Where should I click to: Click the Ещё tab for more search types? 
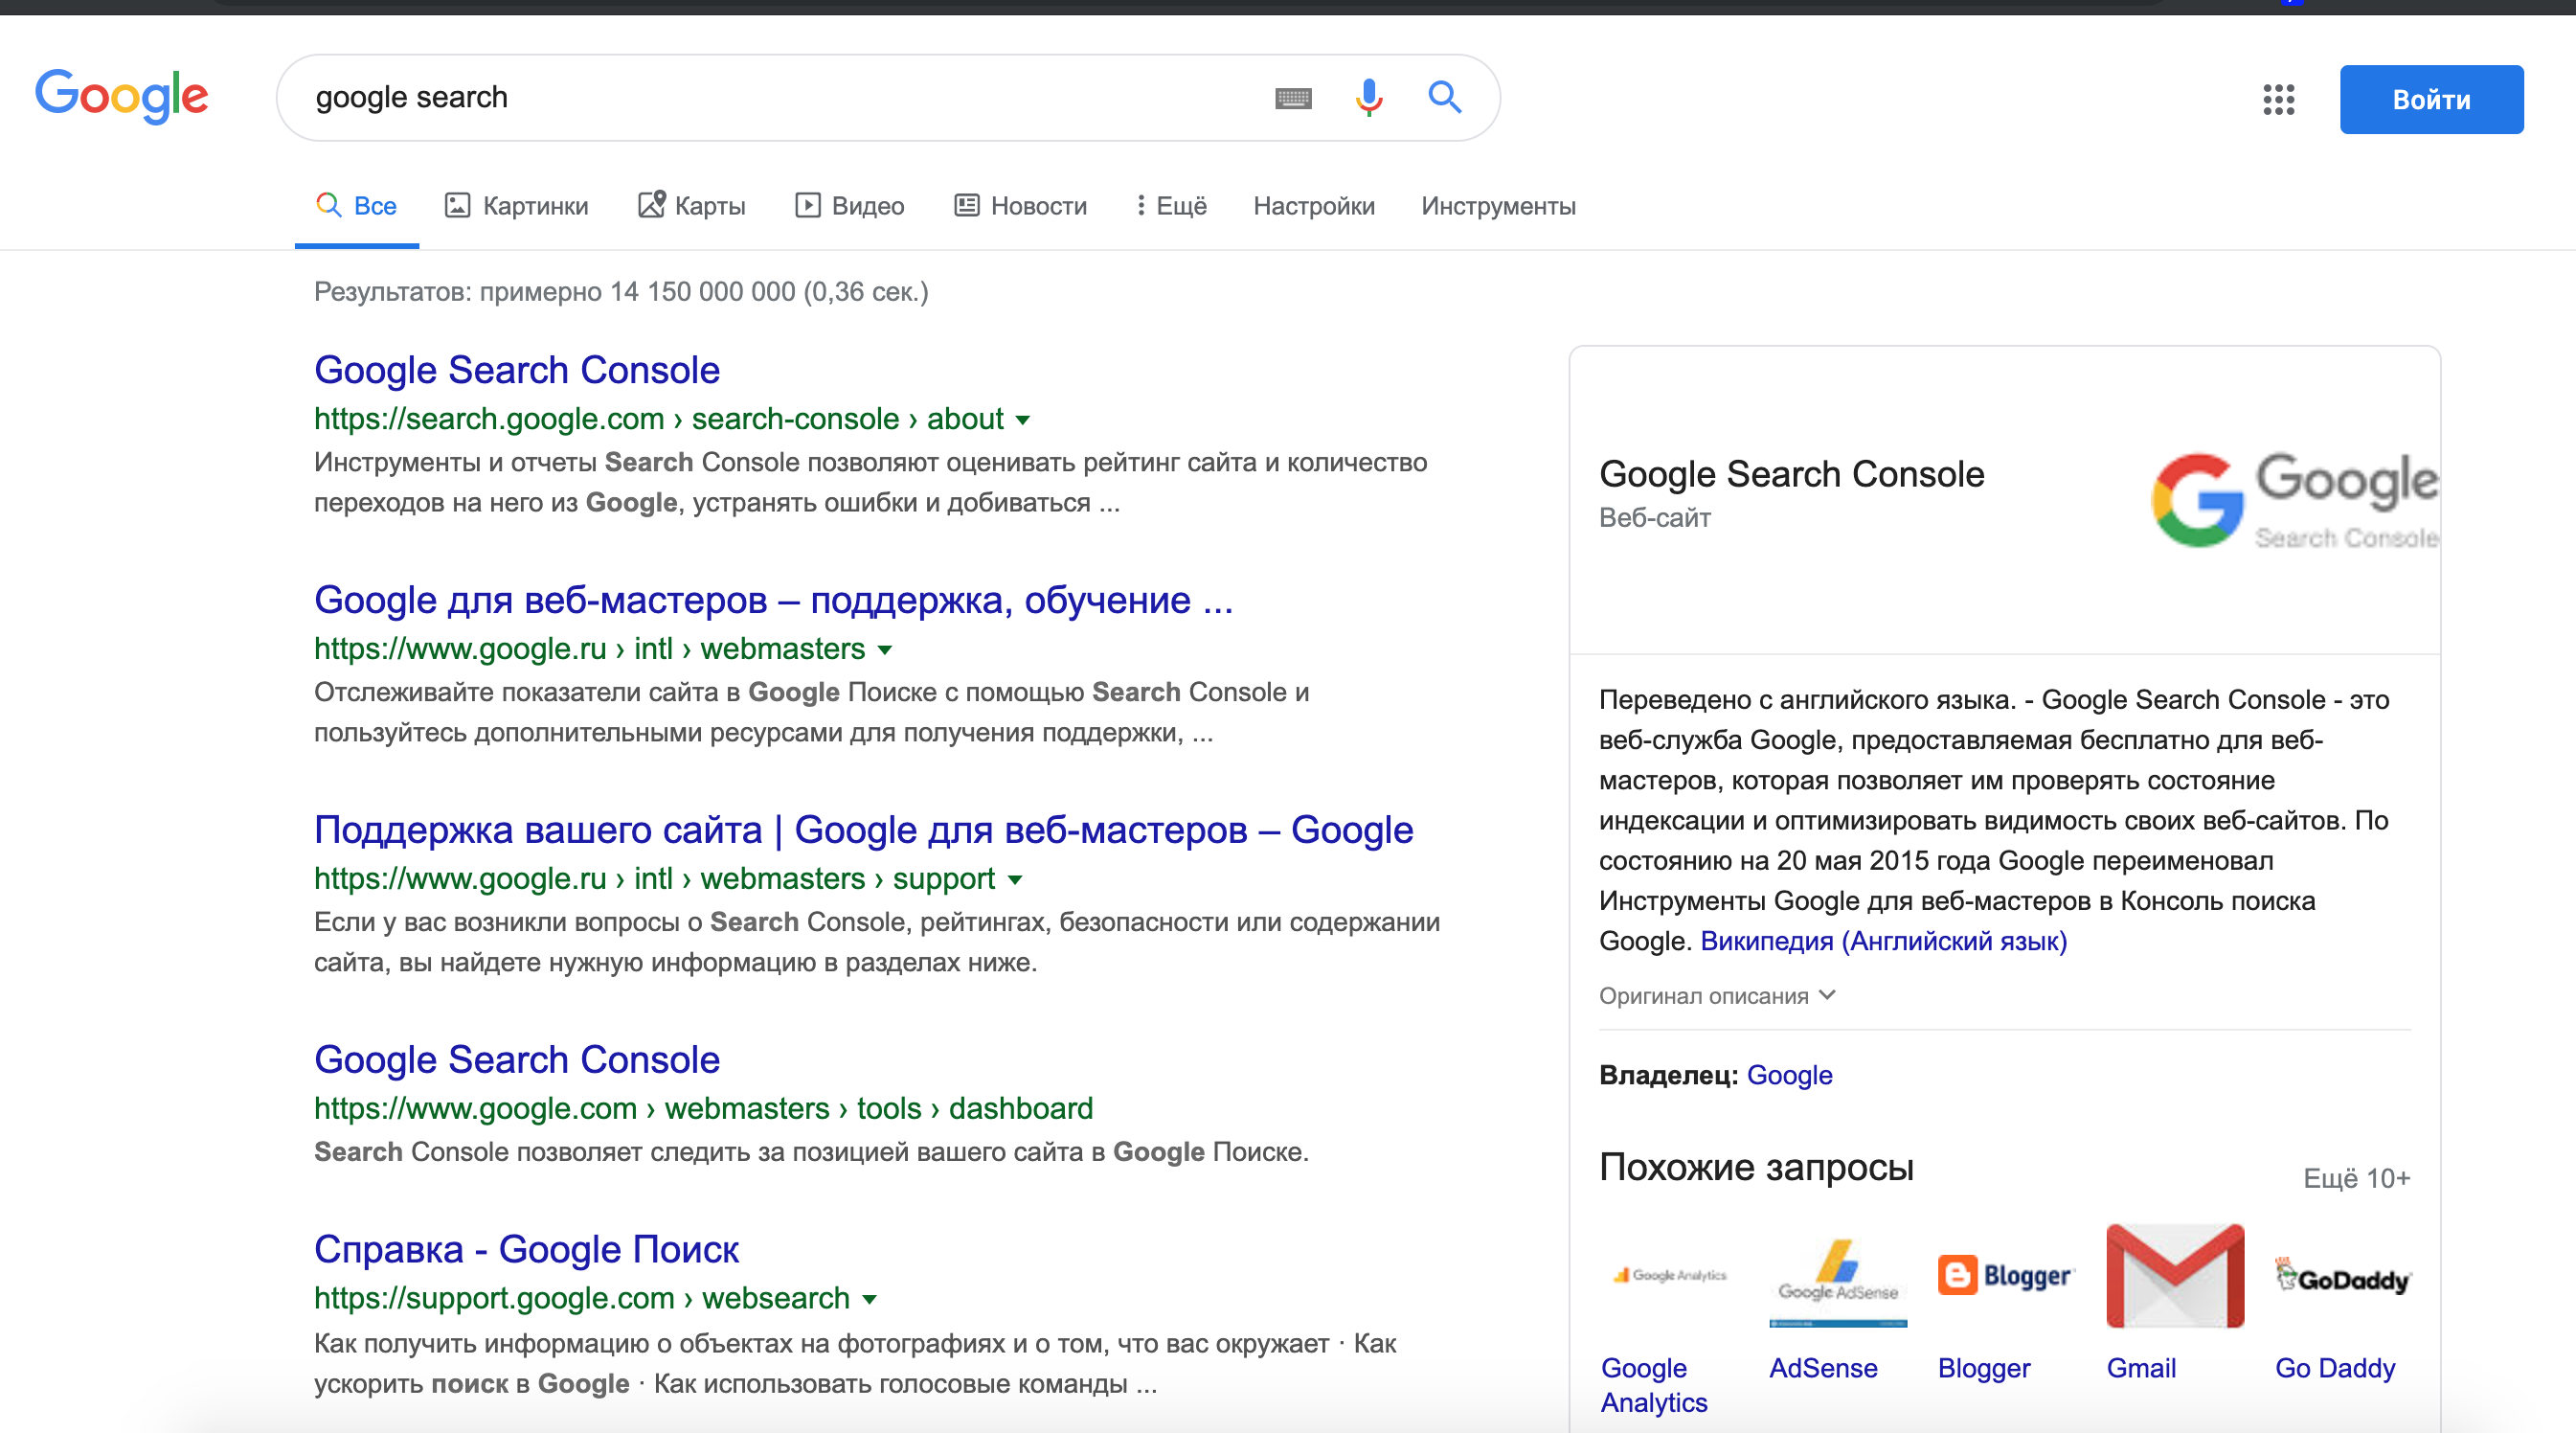point(1171,205)
